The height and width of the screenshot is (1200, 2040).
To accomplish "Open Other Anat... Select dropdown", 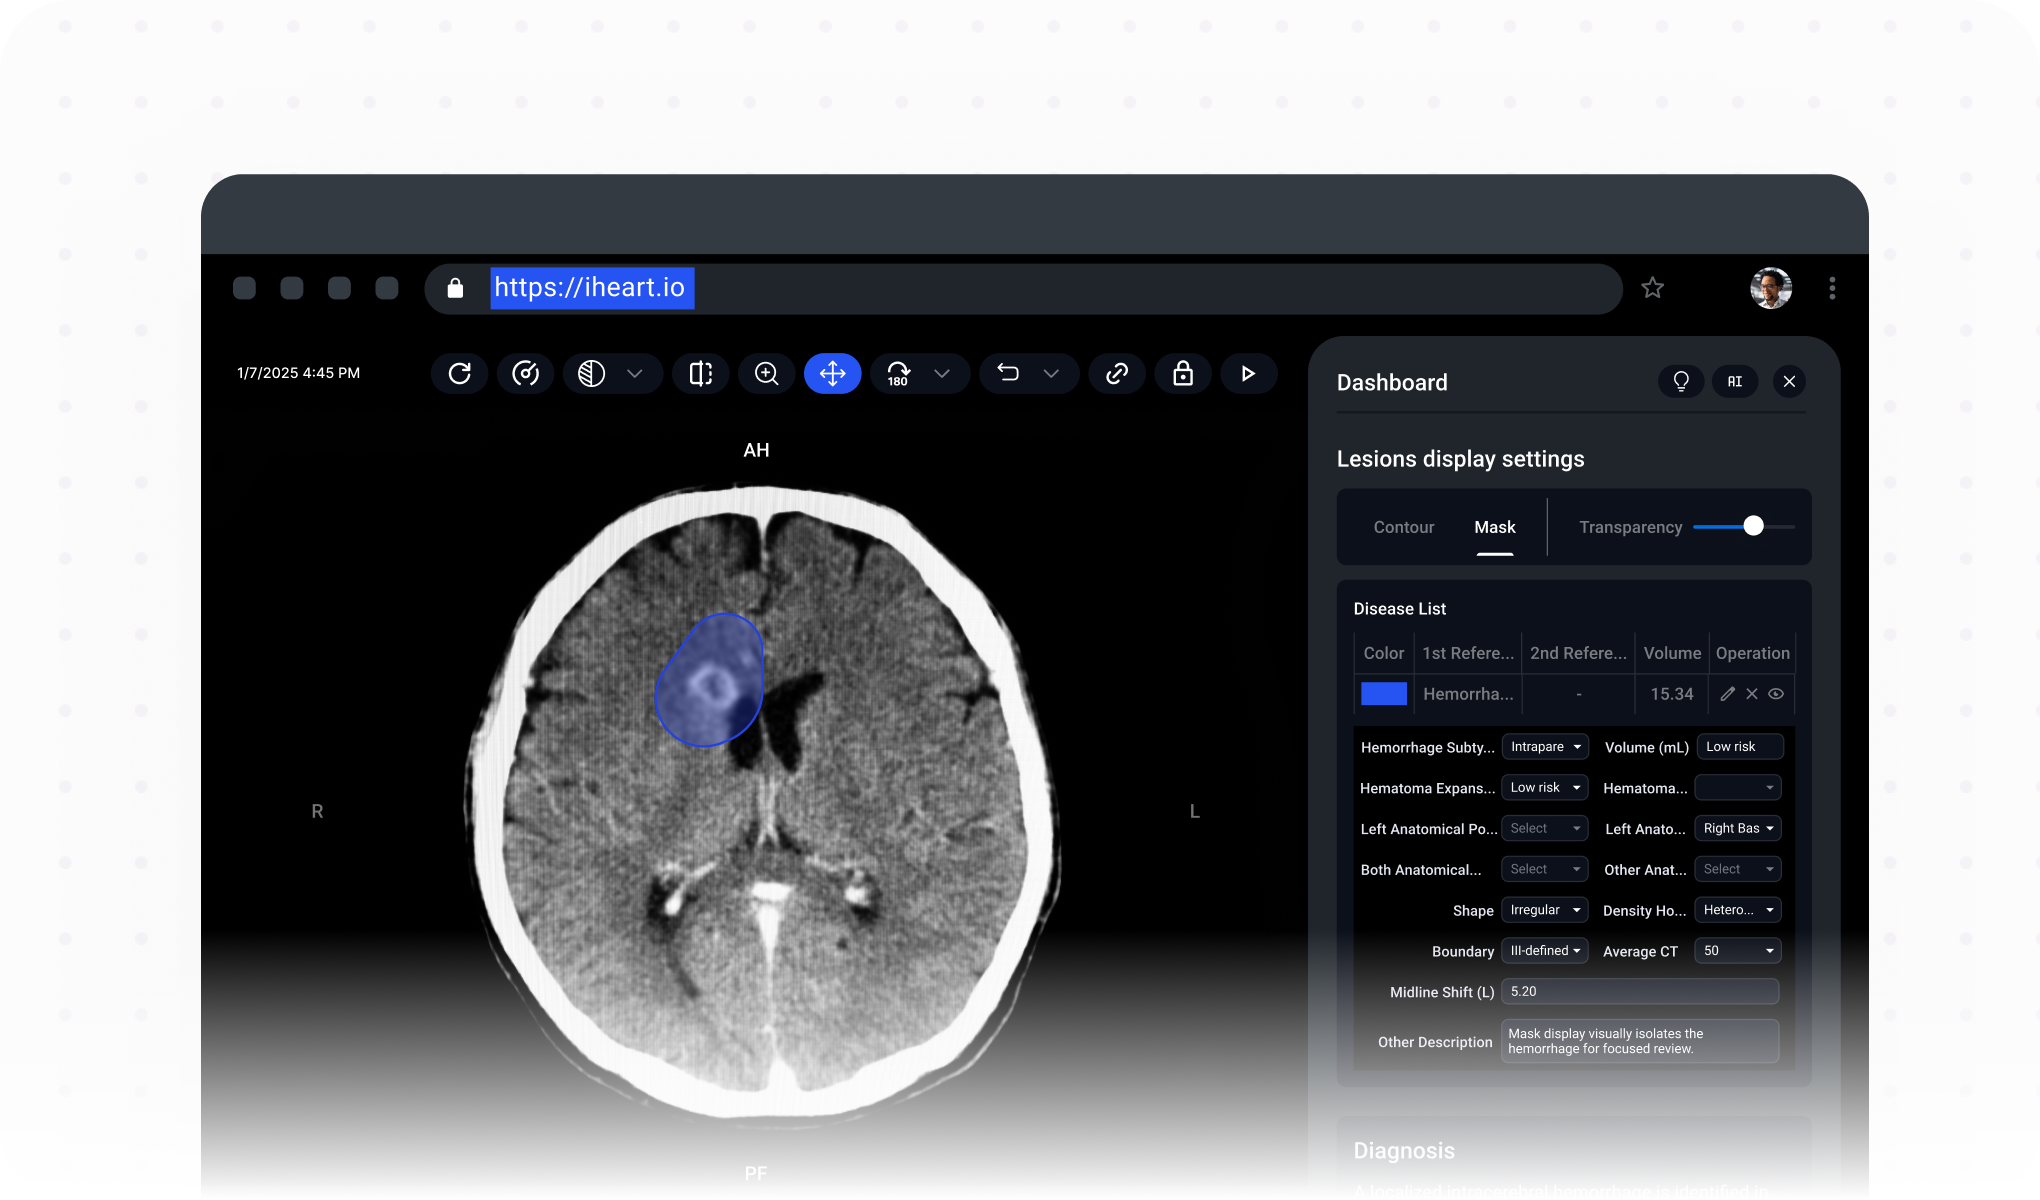I will point(1738,870).
